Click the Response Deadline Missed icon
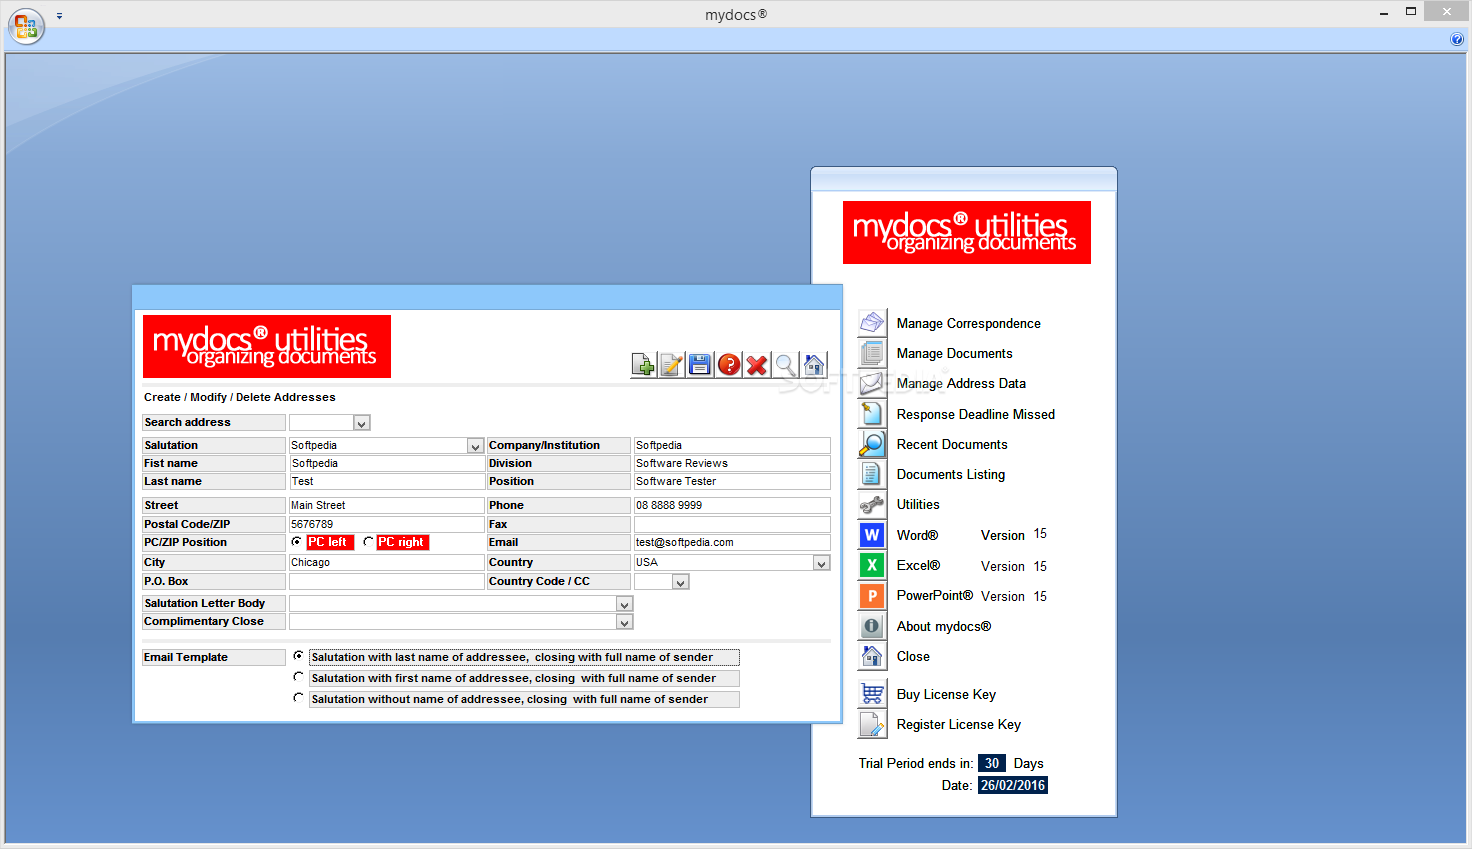Image resolution: width=1472 pixels, height=849 pixels. coord(872,414)
